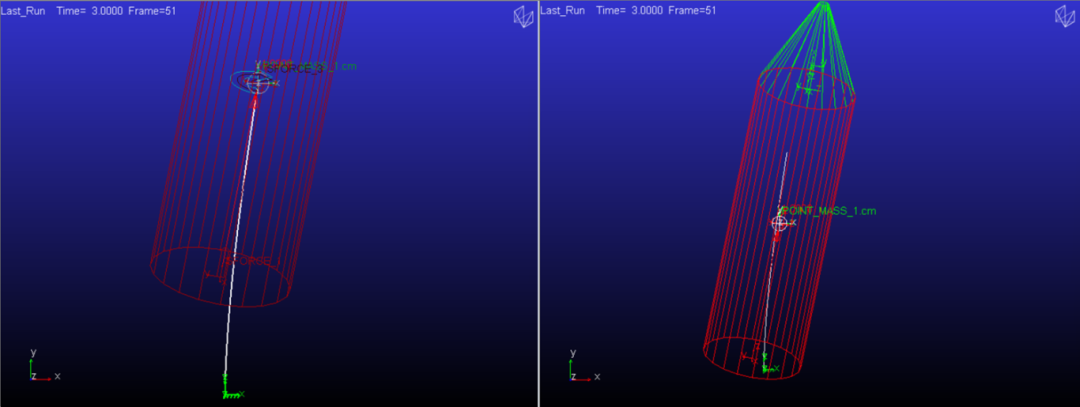The height and width of the screenshot is (407, 1080).
Task: Select the center-of-mass marker in left viewport
Action: point(259,83)
